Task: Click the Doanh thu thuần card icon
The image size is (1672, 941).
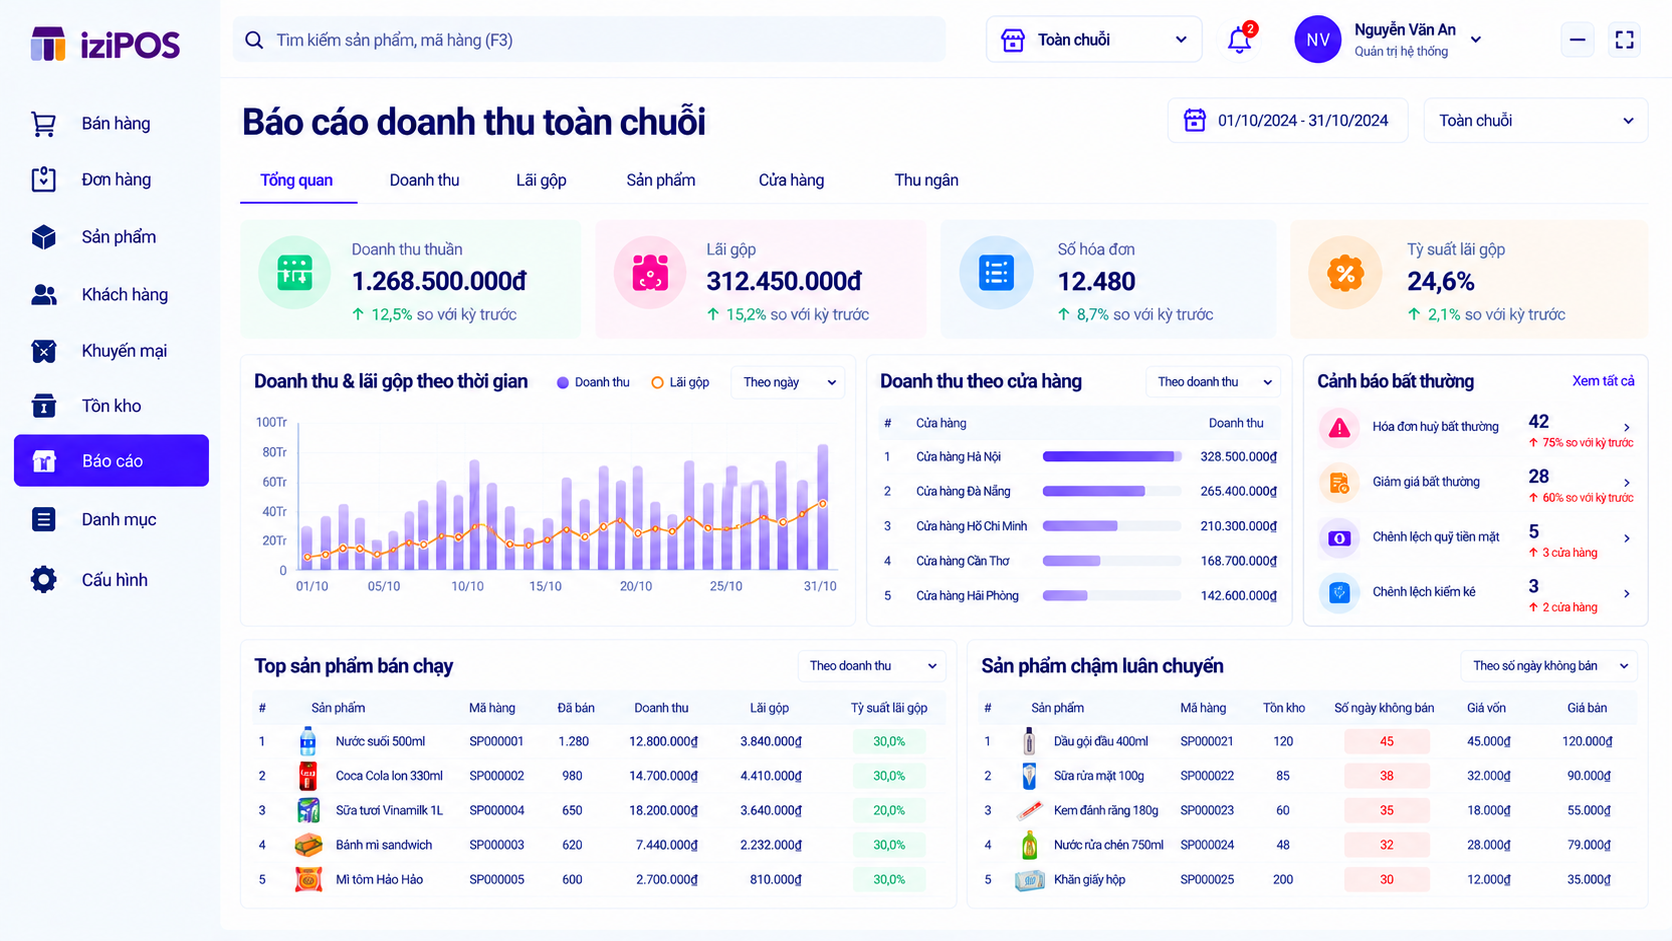Action: (294, 273)
